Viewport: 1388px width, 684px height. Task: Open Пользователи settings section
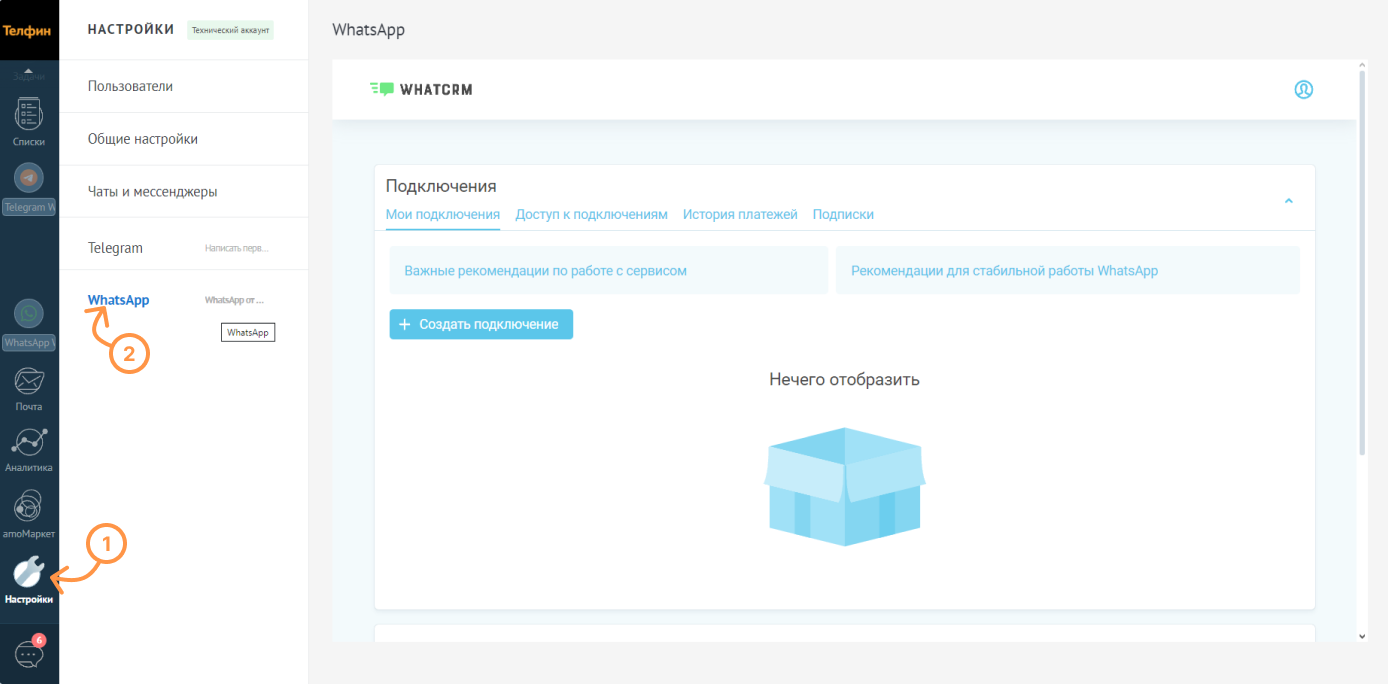point(183,86)
